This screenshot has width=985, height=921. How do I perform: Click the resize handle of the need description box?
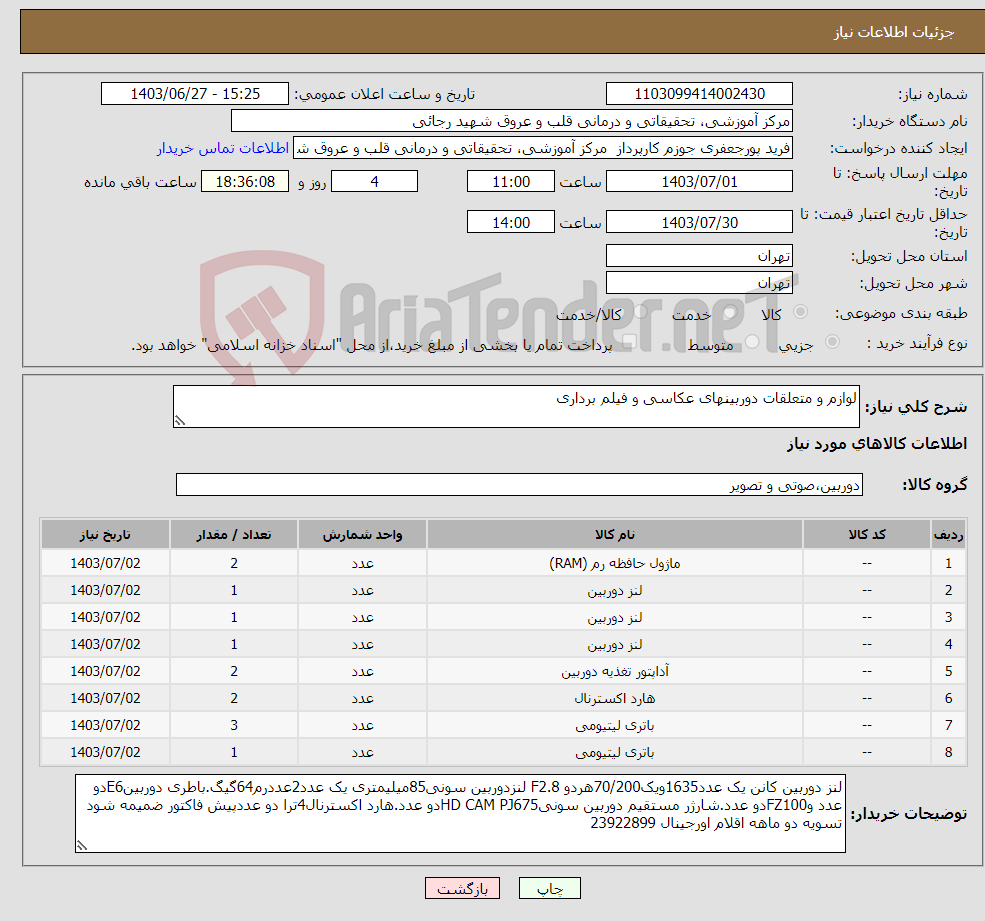tap(180, 421)
